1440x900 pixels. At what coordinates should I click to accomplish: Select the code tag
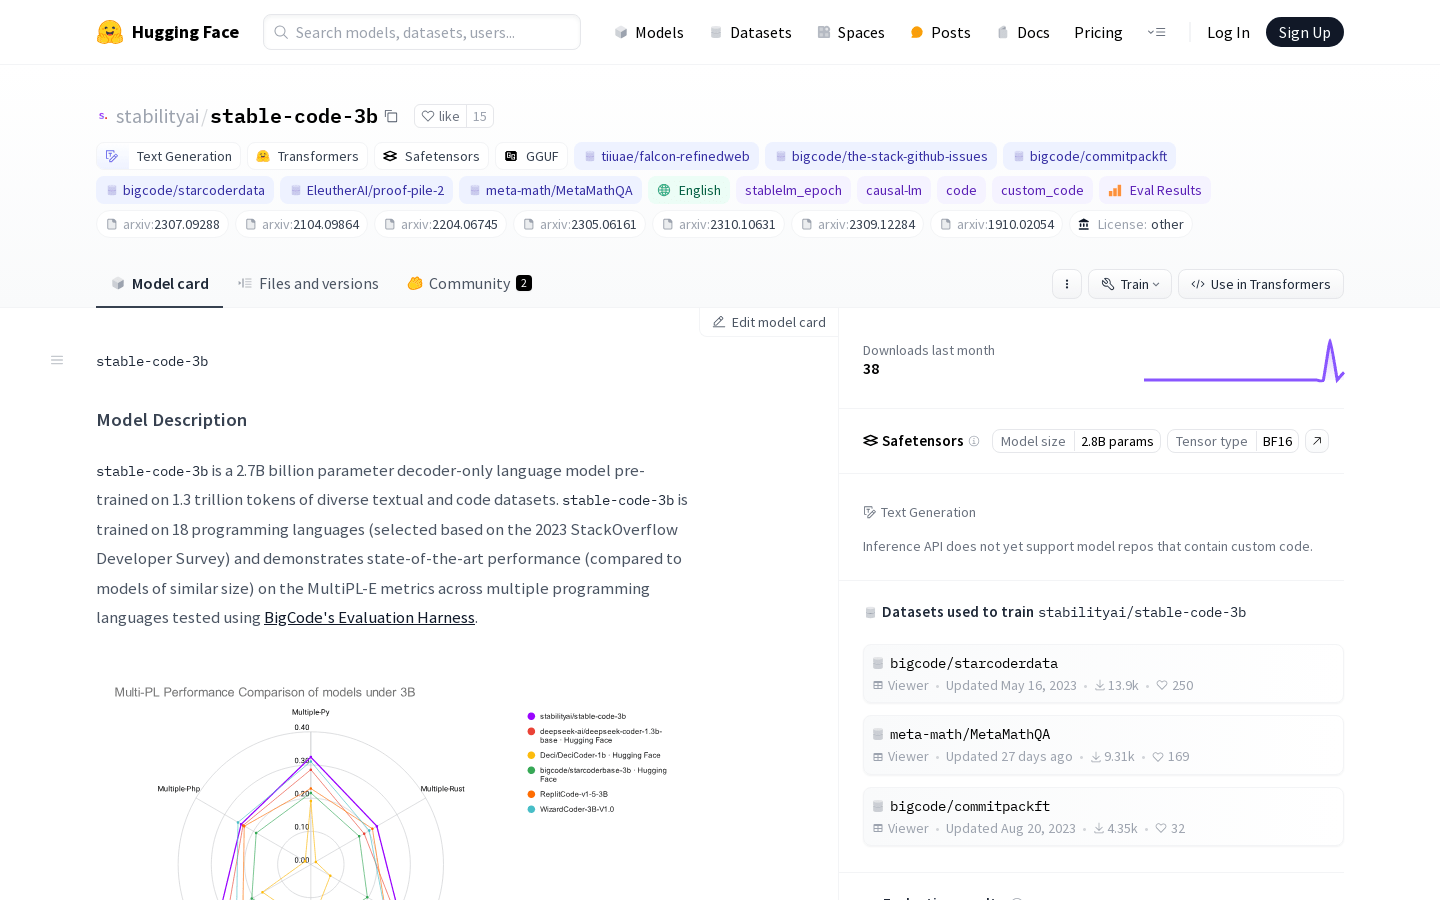[x=961, y=190]
